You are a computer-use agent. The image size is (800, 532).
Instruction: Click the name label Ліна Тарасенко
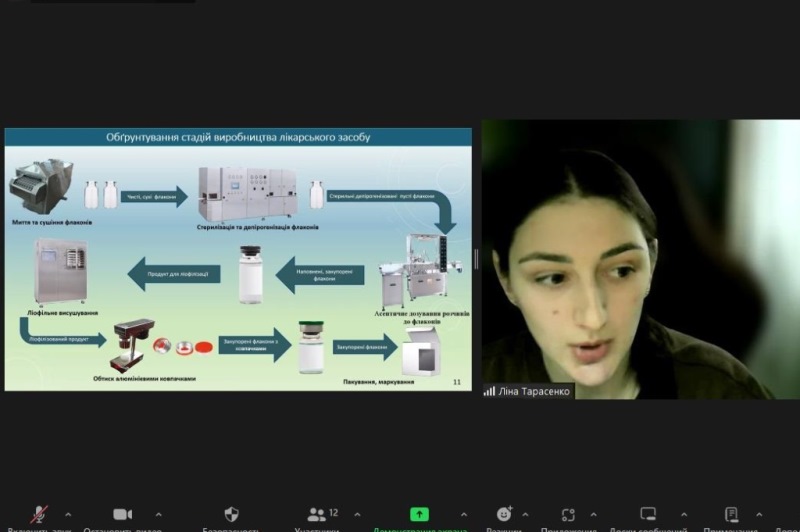click(534, 392)
